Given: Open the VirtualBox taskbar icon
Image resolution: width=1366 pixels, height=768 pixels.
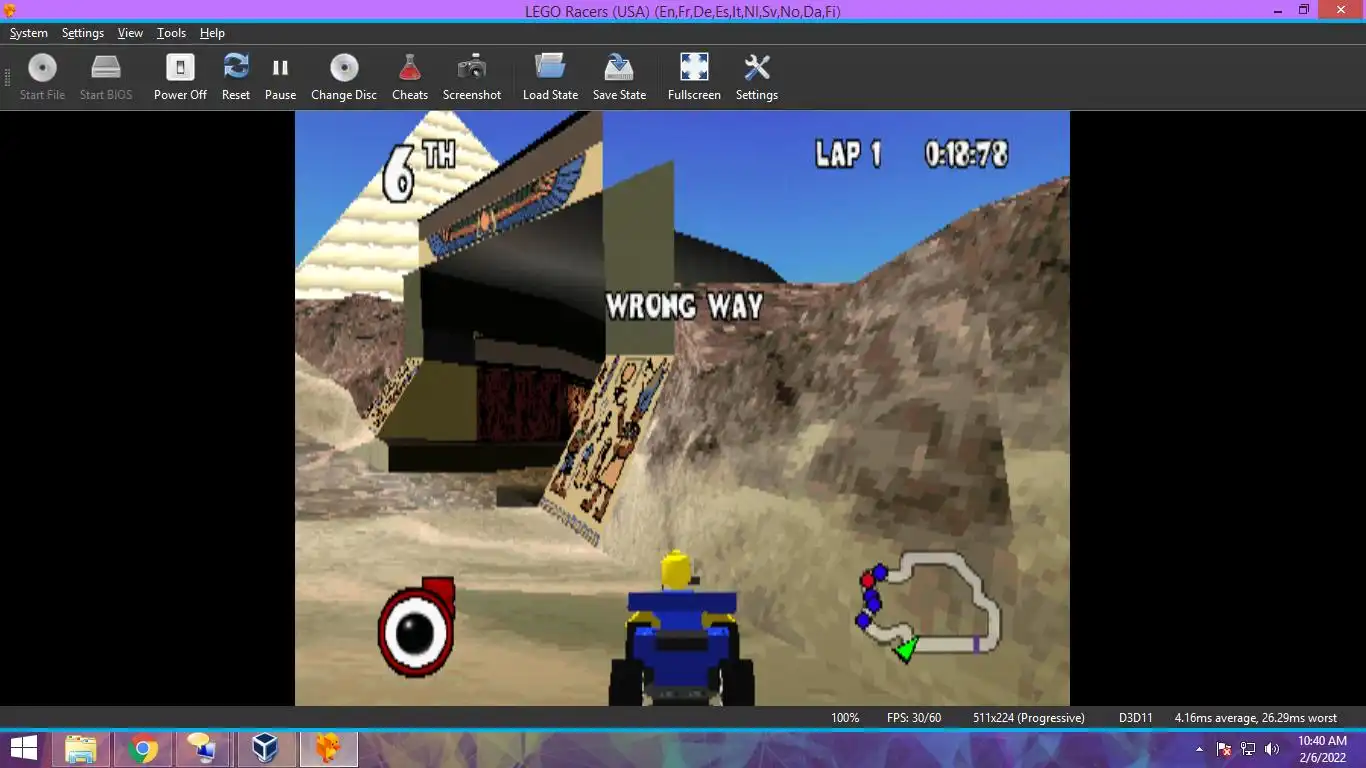Looking at the screenshot, I should coord(265,748).
